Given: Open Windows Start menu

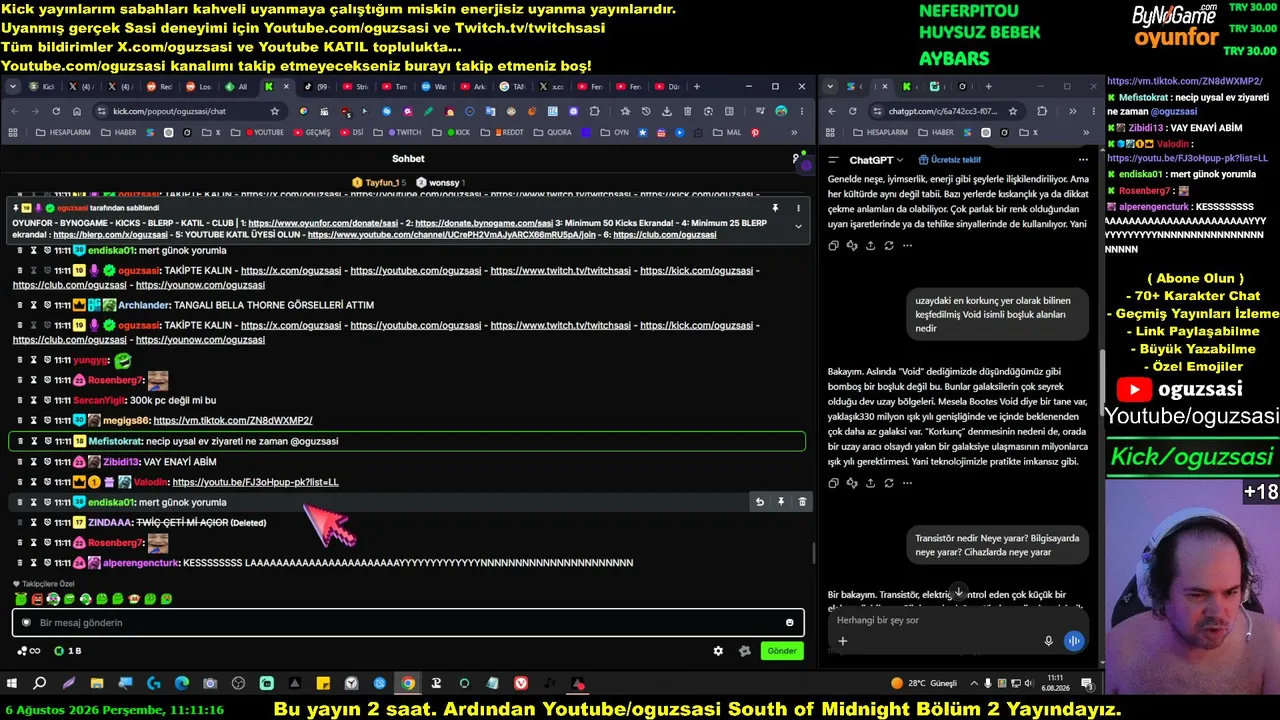Looking at the screenshot, I should coord(12,684).
